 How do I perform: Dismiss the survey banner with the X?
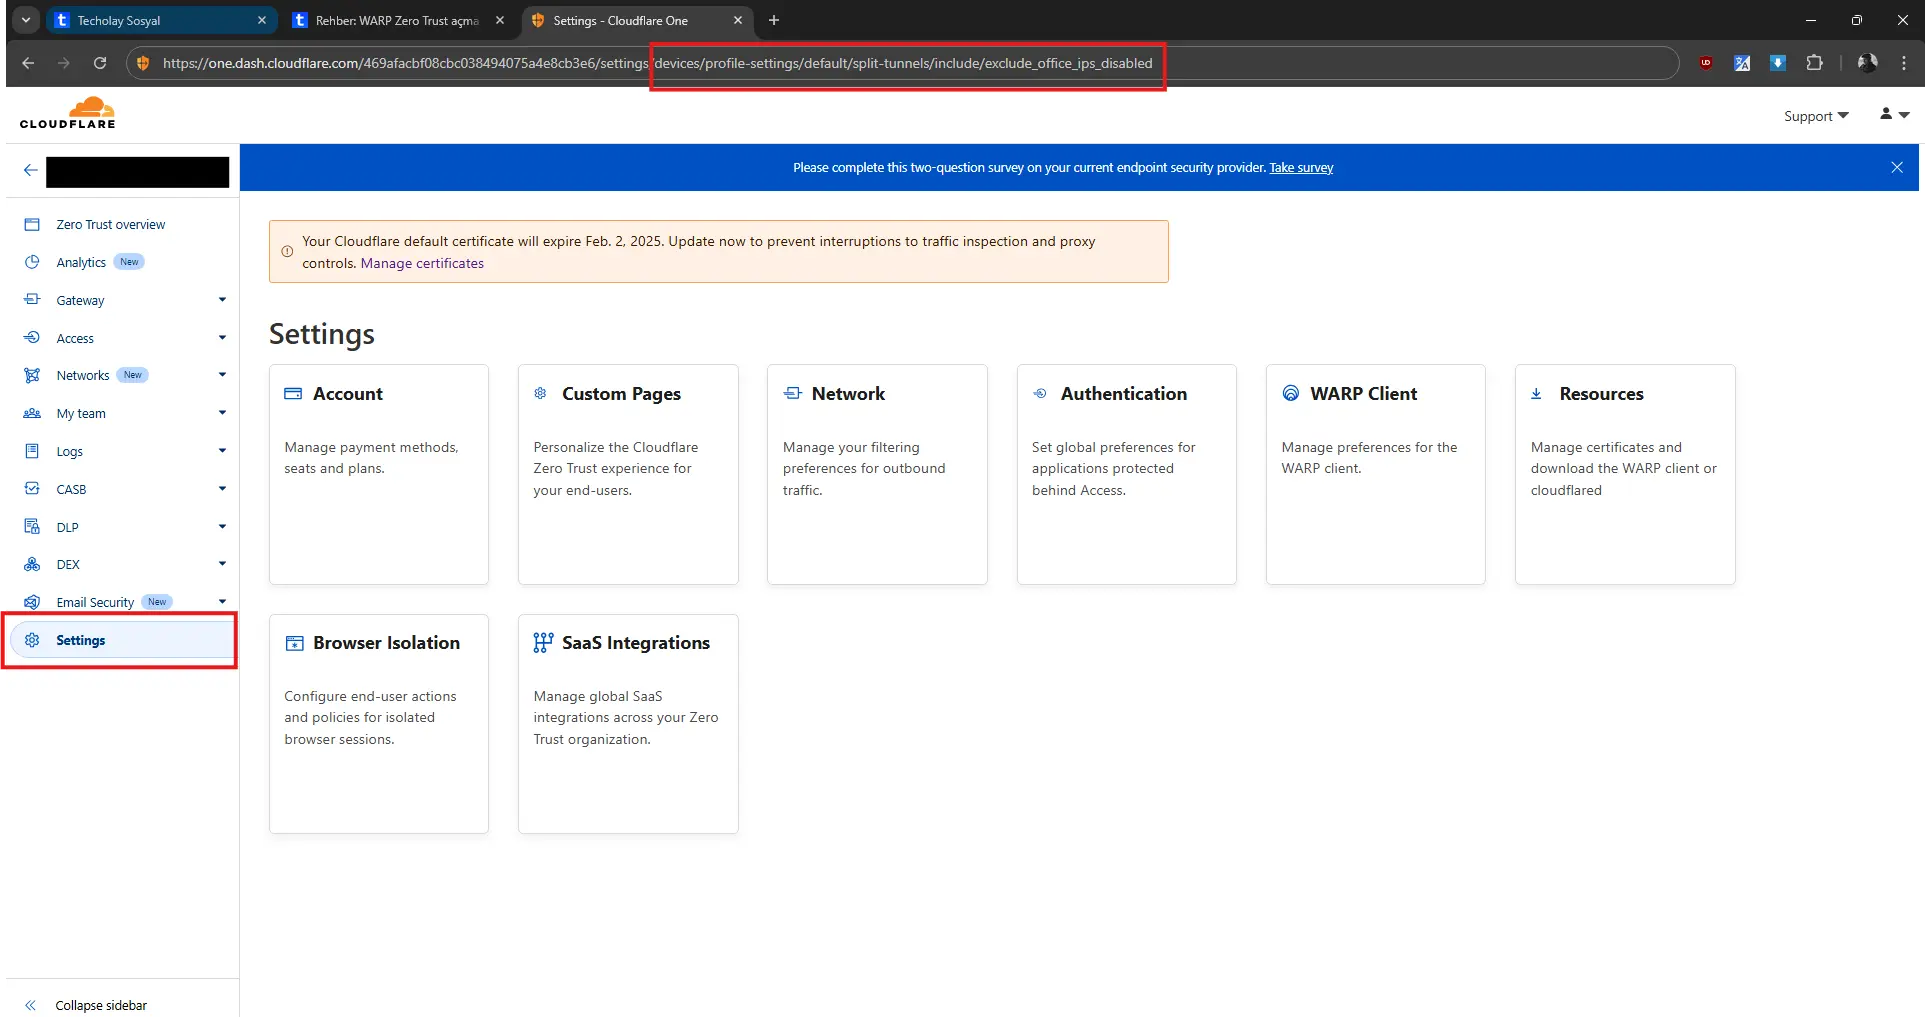pos(1897,167)
